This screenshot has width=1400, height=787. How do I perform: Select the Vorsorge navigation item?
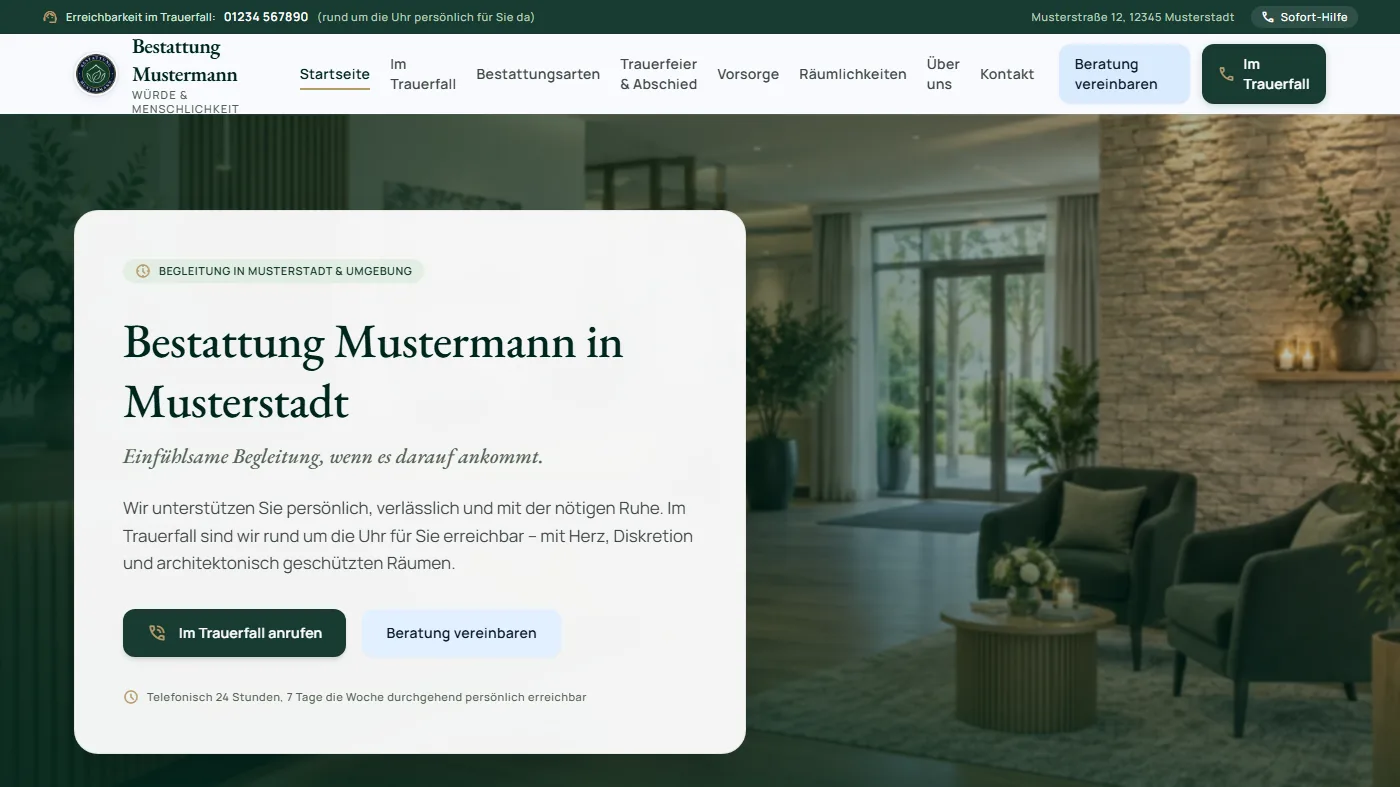(x=748, y=74)
